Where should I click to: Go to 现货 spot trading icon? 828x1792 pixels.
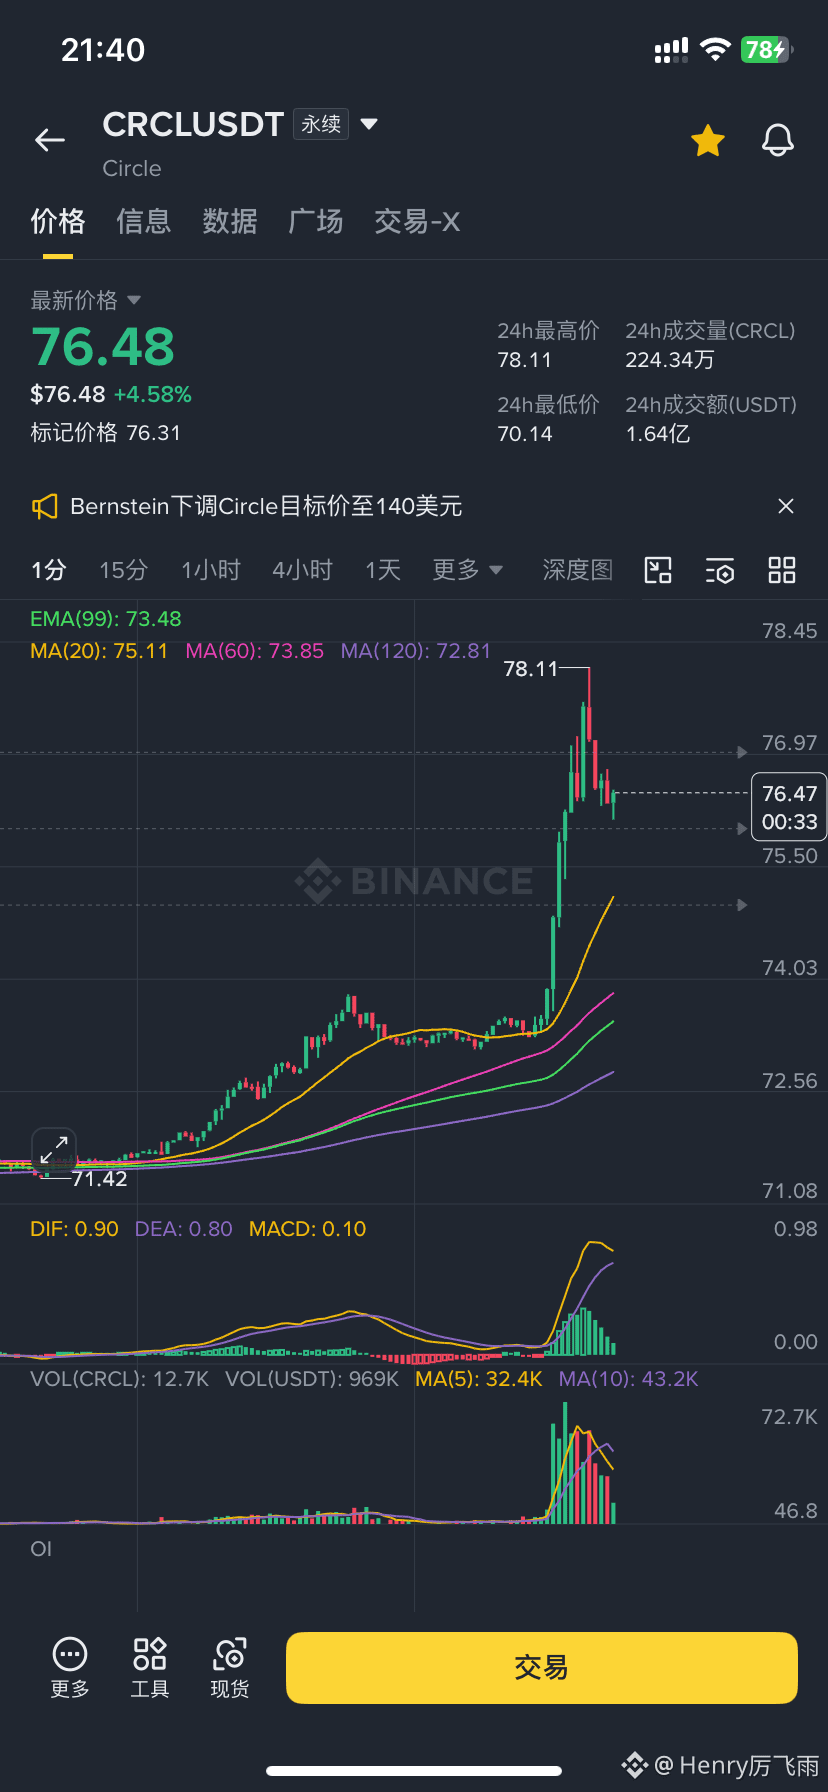(x=230, y=1668)
